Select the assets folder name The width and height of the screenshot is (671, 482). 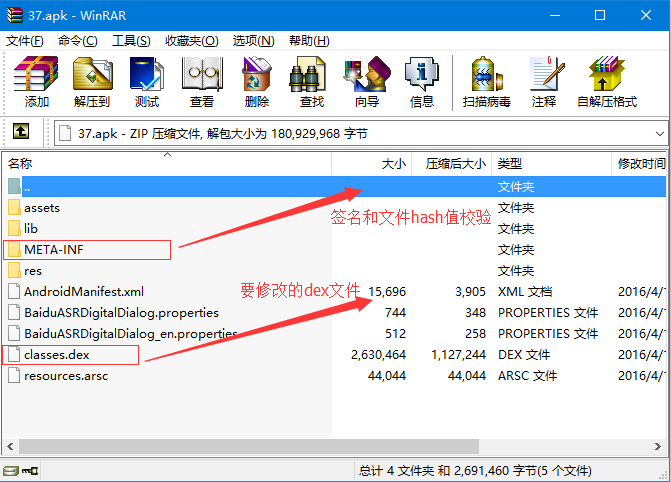pyautogui.click(x=42, y=208)
